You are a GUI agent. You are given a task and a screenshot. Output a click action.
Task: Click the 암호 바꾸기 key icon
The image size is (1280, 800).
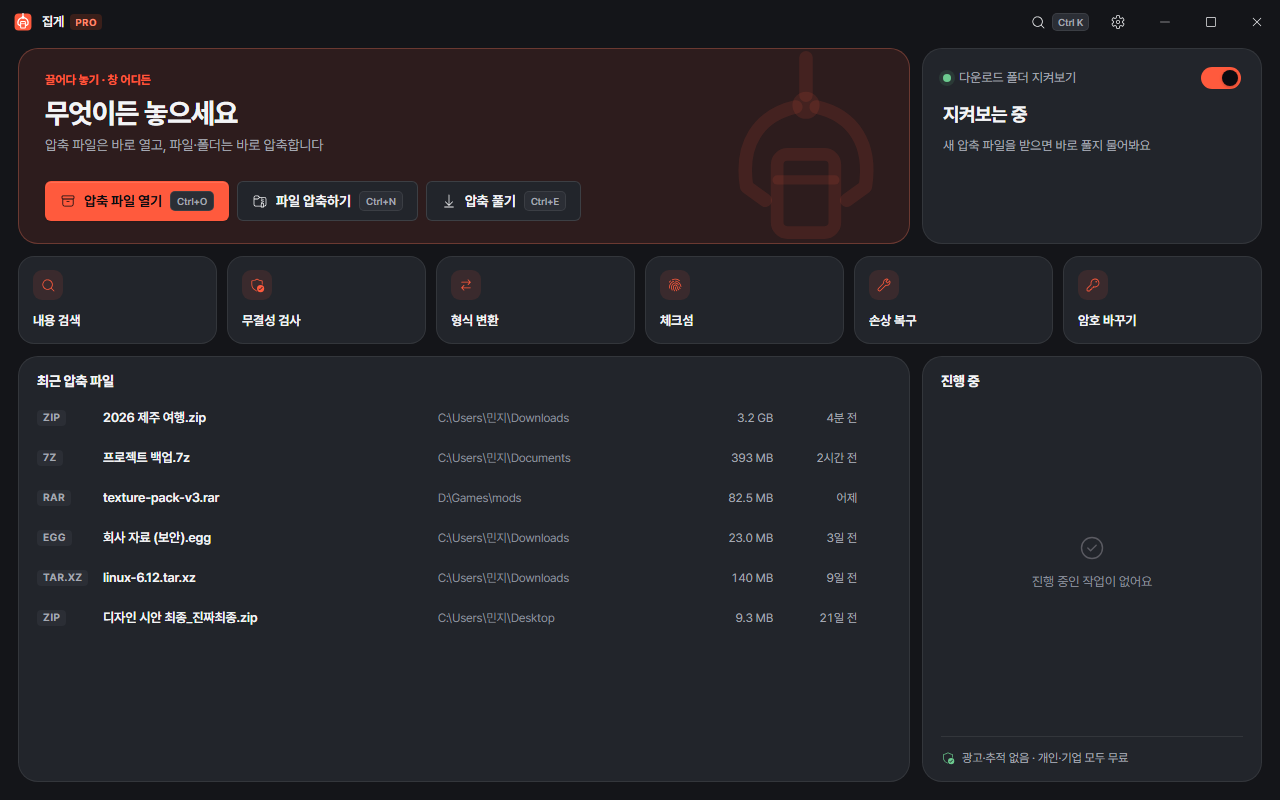(1093, 286)
